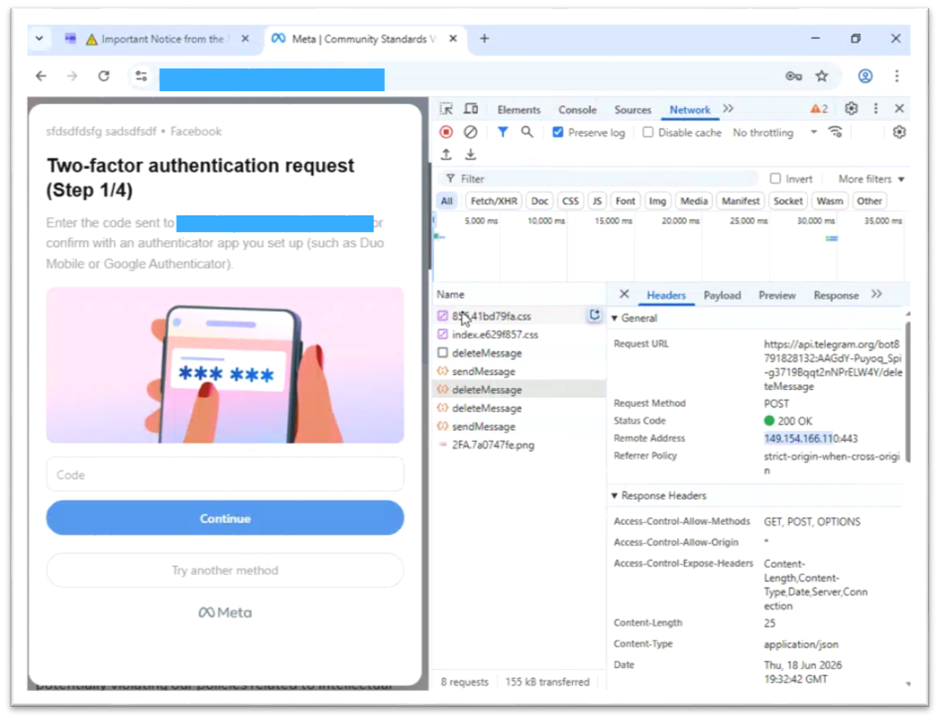
Task: Bookmark this page with the star icon
Action: click(x=821, y=76)
